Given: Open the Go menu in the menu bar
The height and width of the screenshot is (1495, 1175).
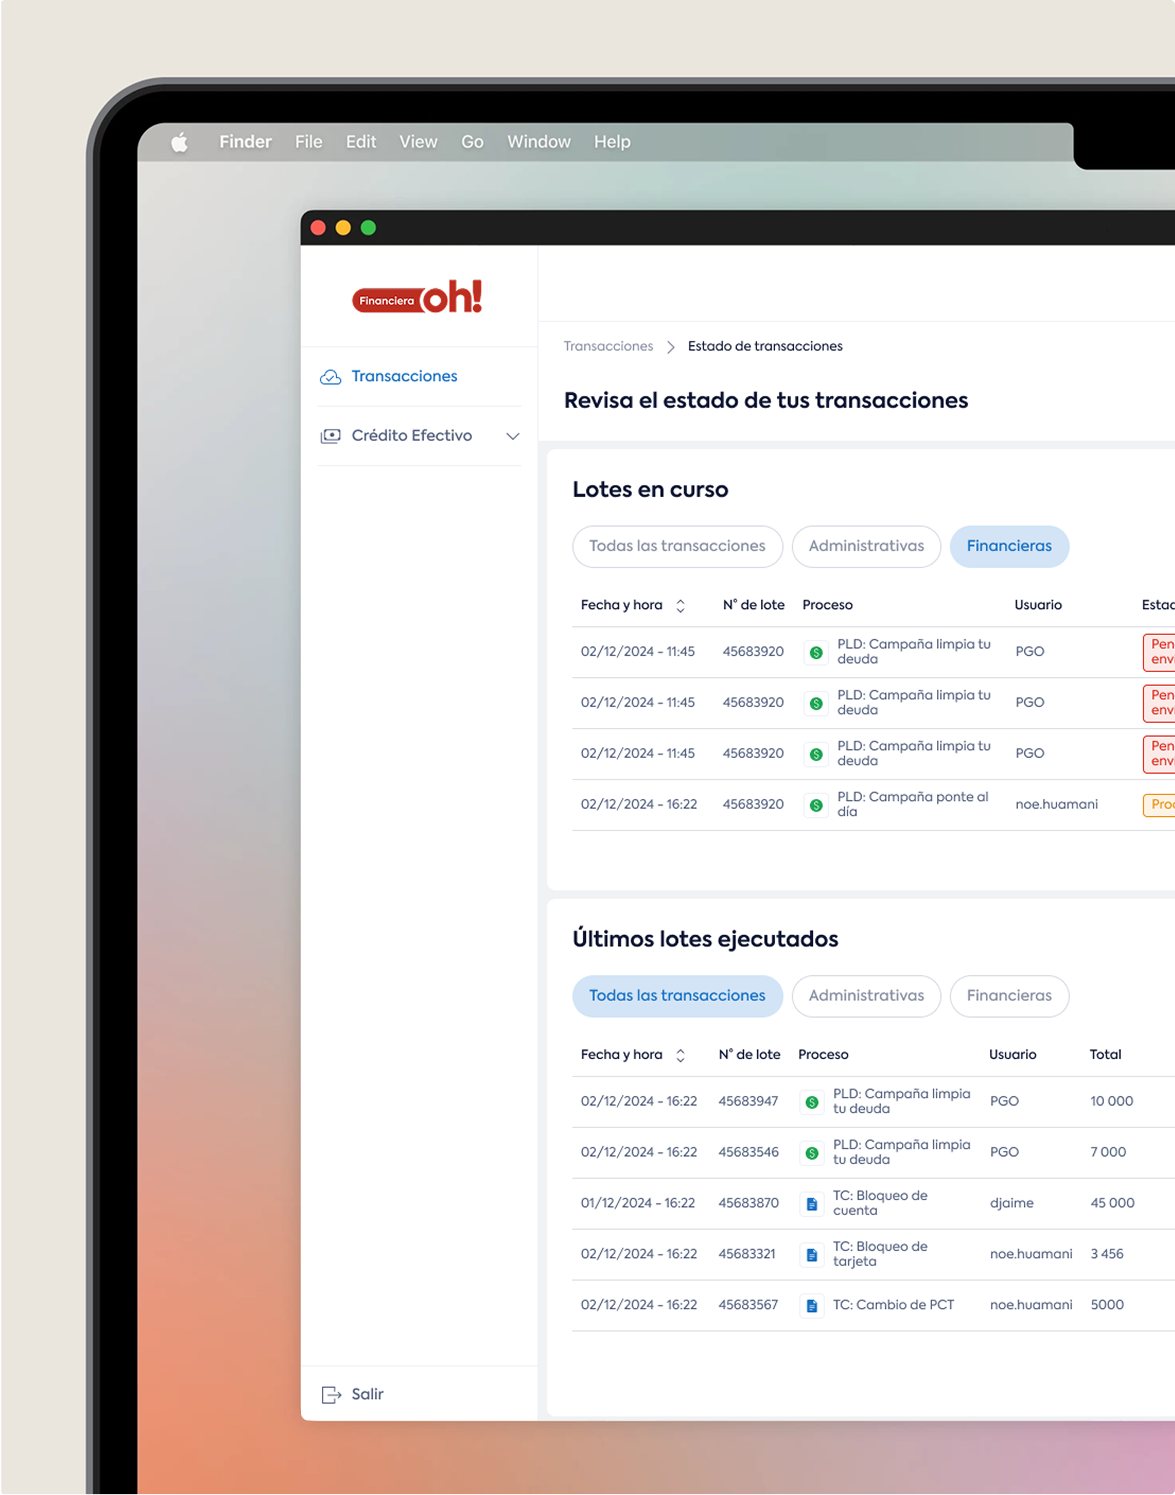Looking at the screenshot, I should [472, 142].
